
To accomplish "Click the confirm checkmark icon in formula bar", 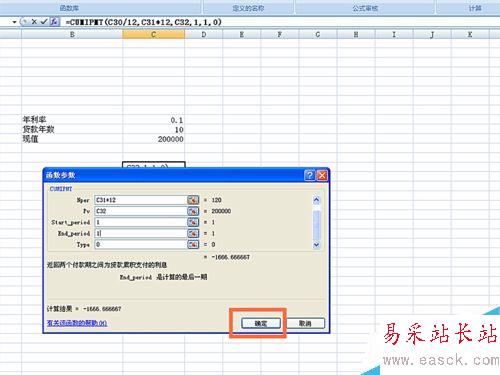I will coord(44,22).
